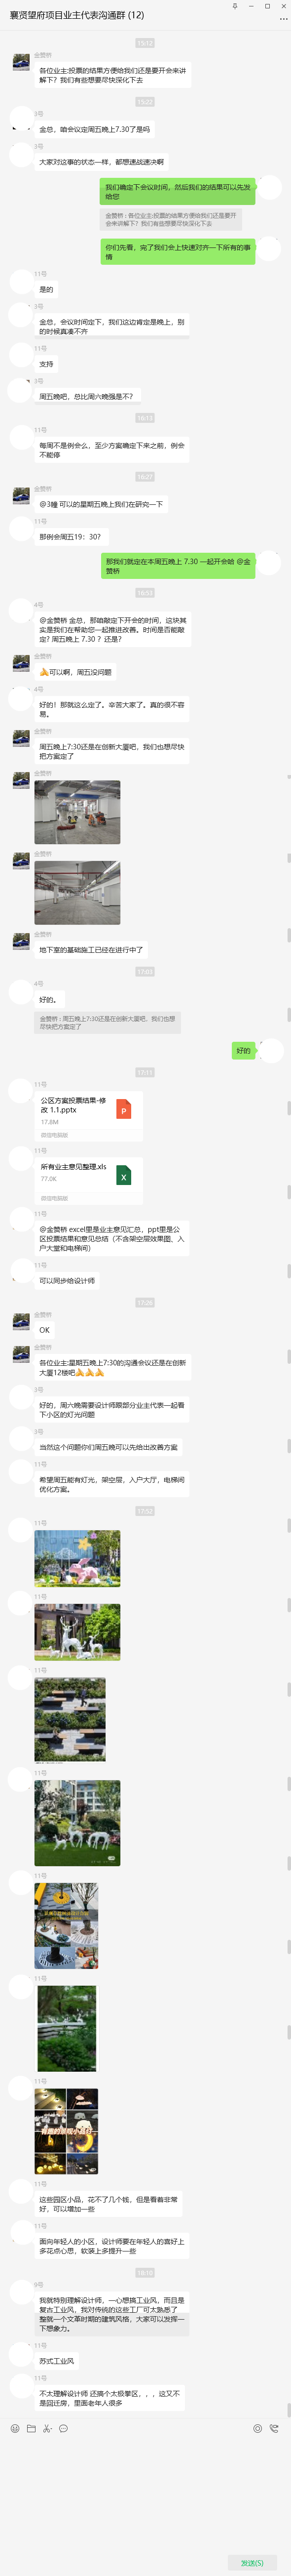View the pink deer sculpture image
The height and width of the screenshot is (2576, 291).
point(77,1558)
